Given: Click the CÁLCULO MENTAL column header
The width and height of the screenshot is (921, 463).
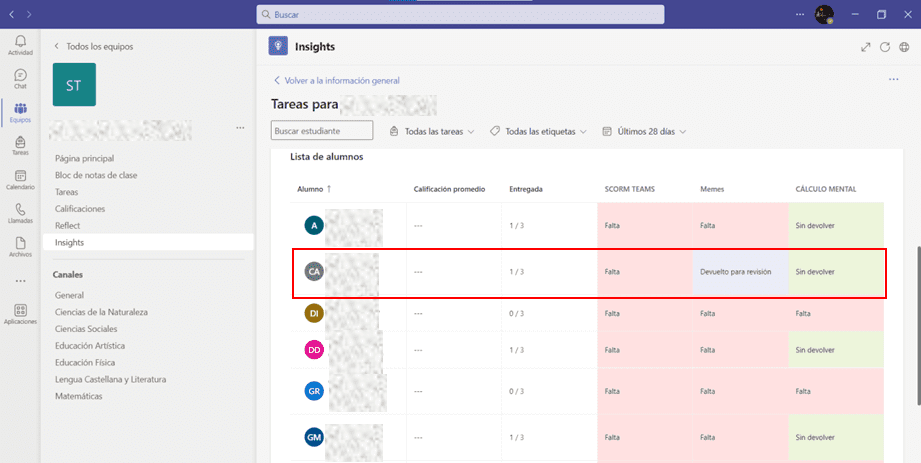Looking at the screenshot, I should 825,189.
